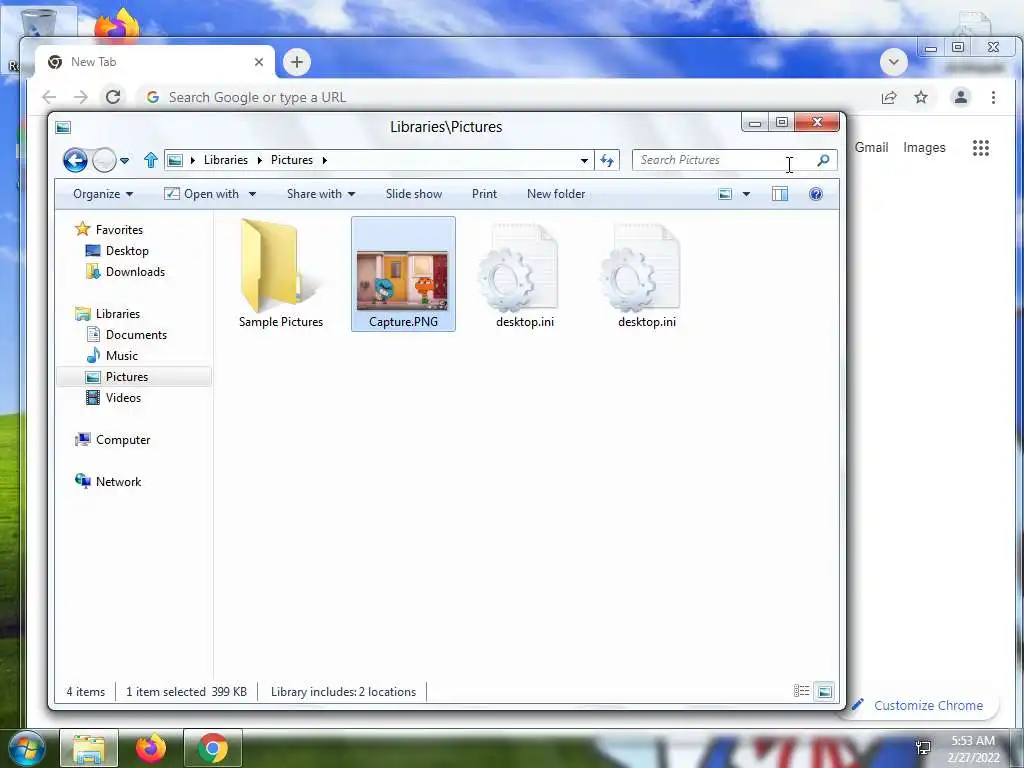Screen dimensions: 1024x768
Task: Open Chrome three-dot menu
Action: 993,97
